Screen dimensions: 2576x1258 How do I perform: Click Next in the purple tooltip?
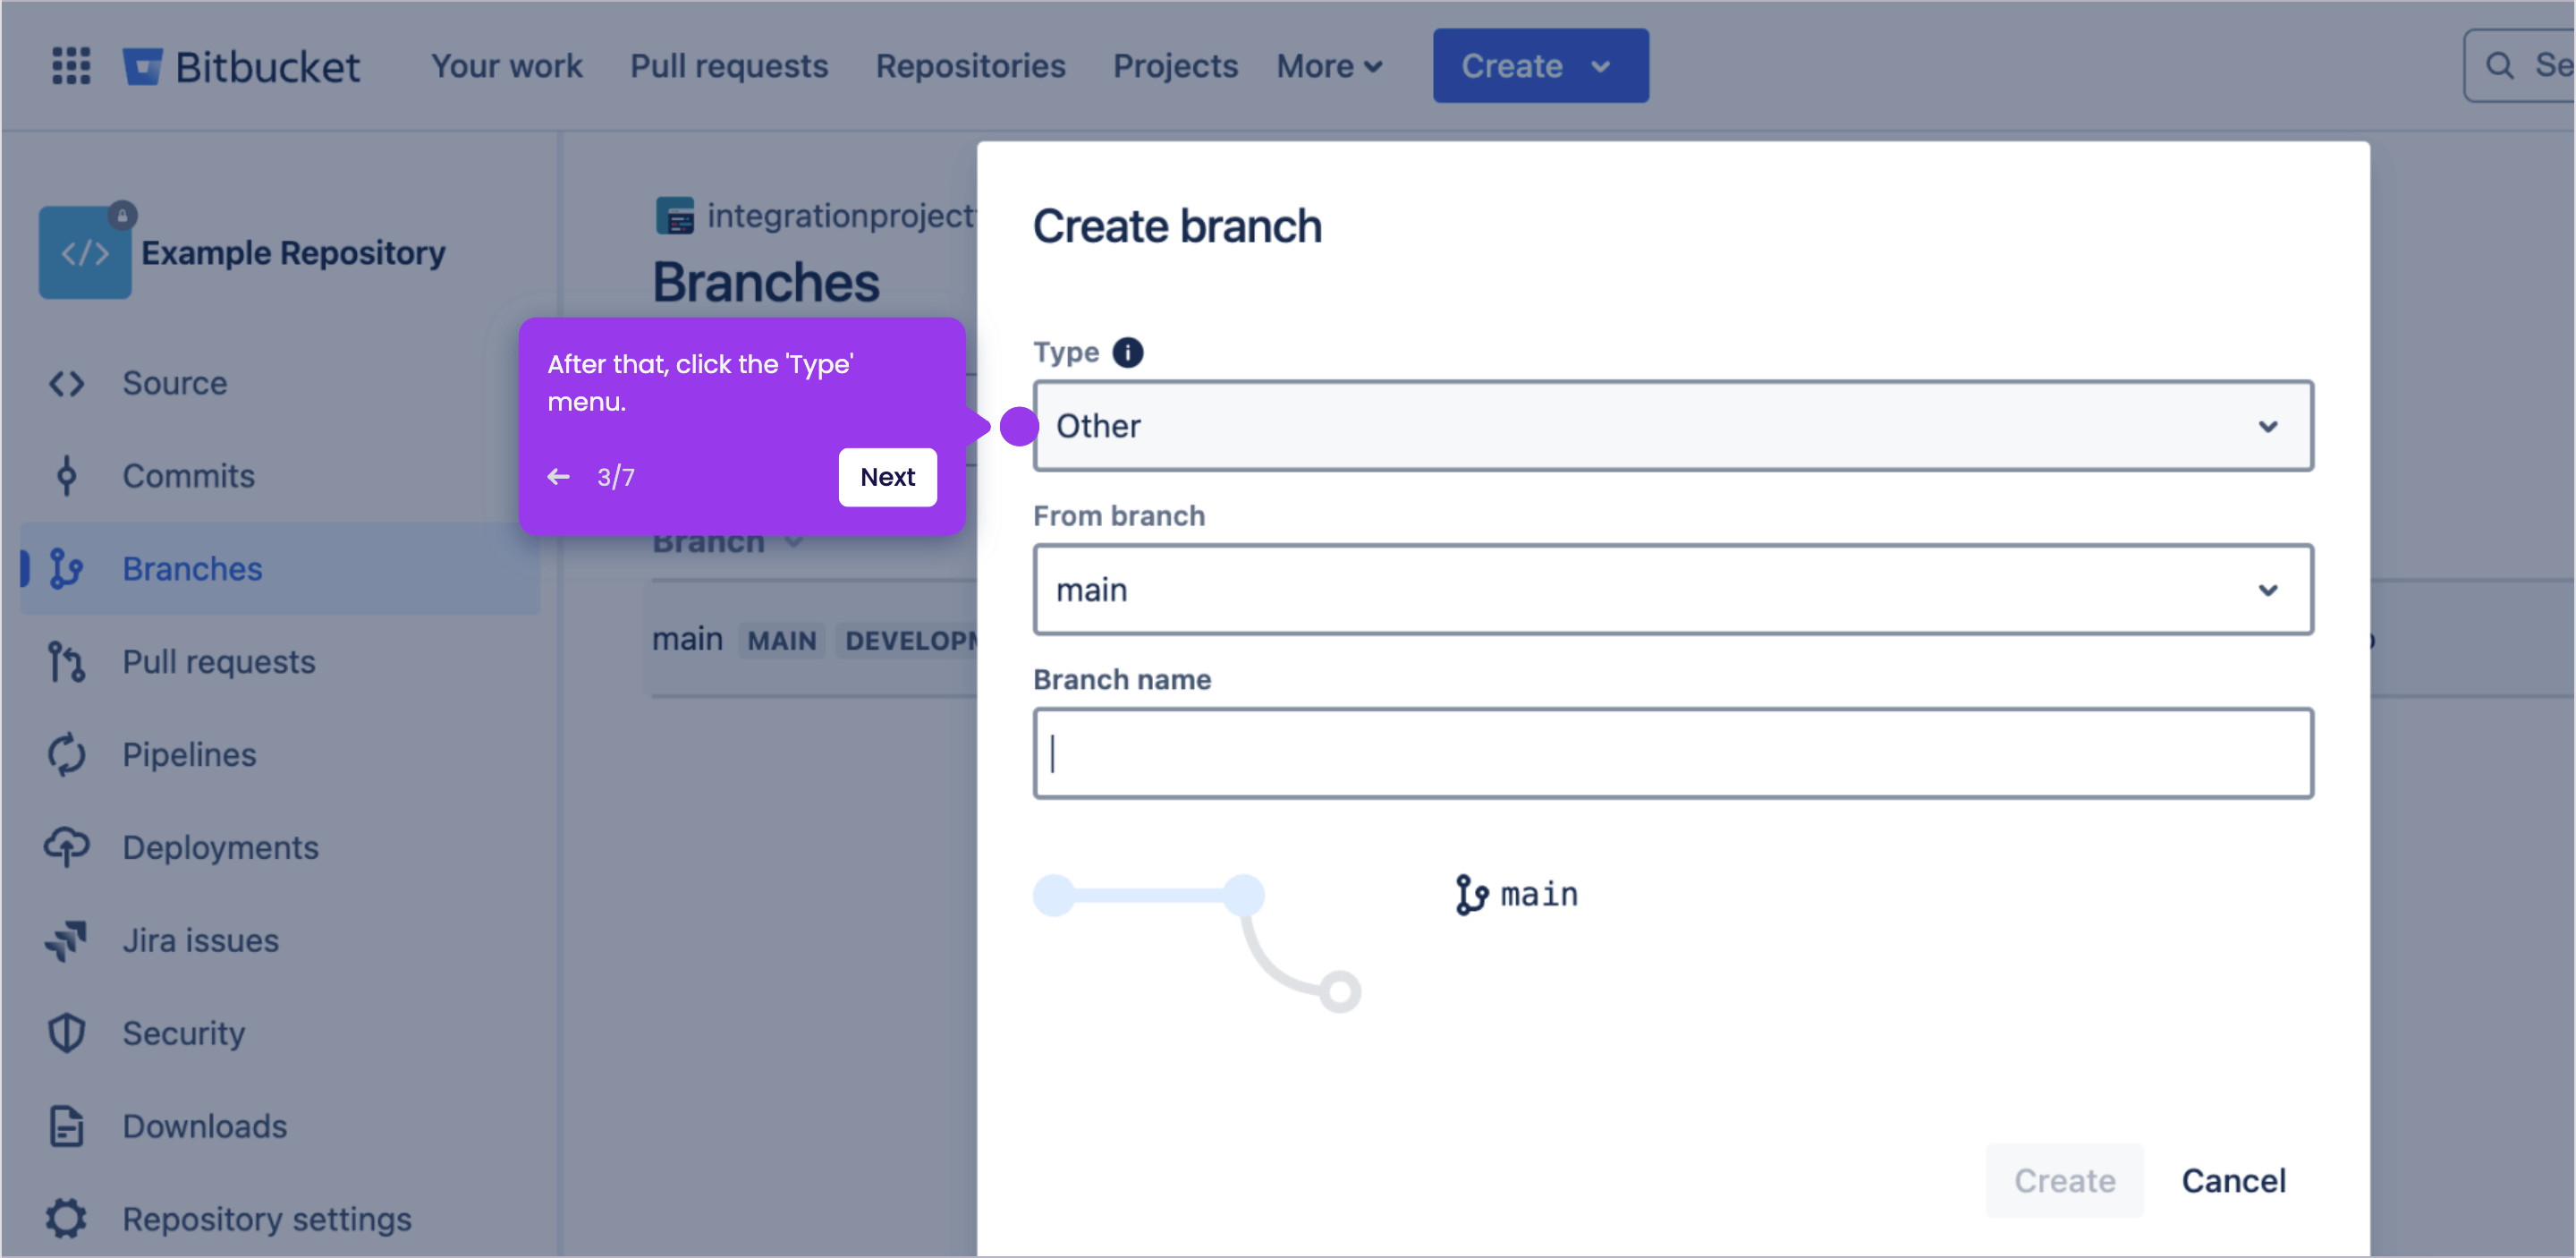[887, 477]
